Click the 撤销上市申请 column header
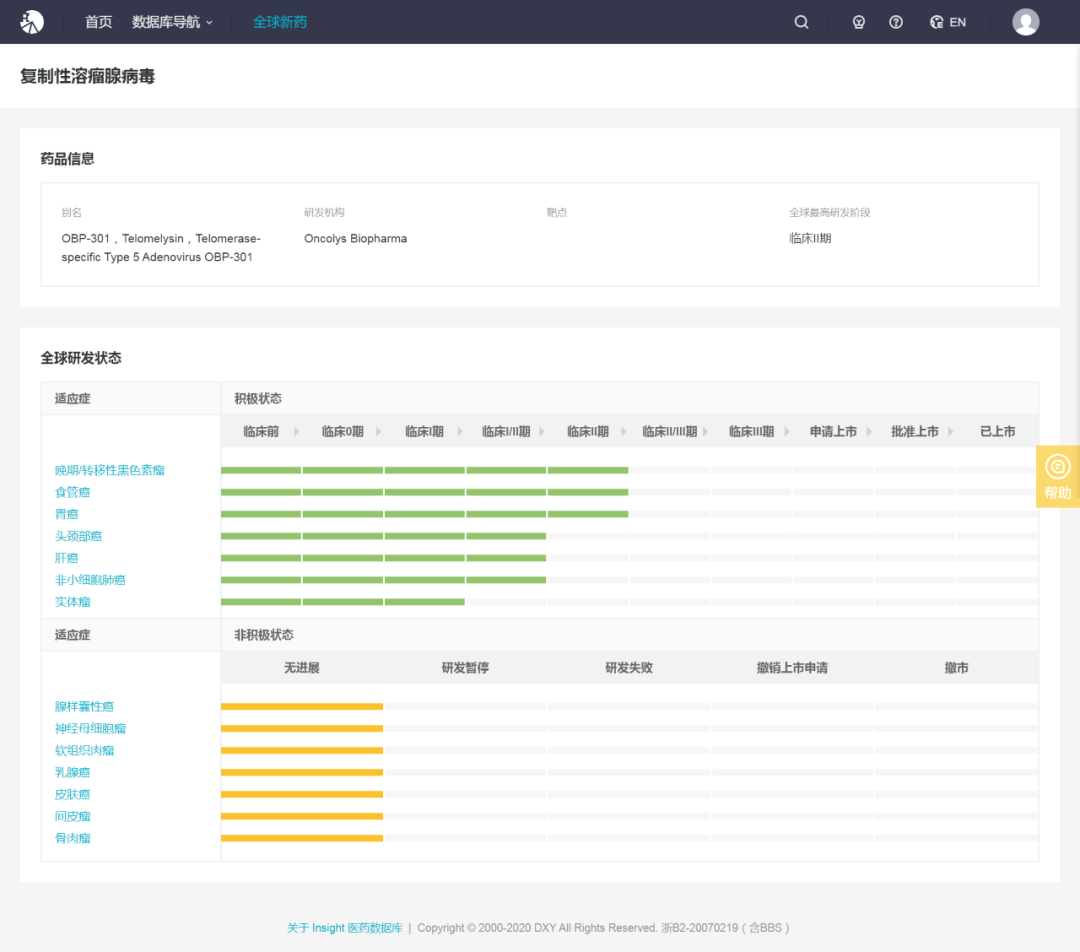Viewport: 1080px width, 952px height. 792,668
